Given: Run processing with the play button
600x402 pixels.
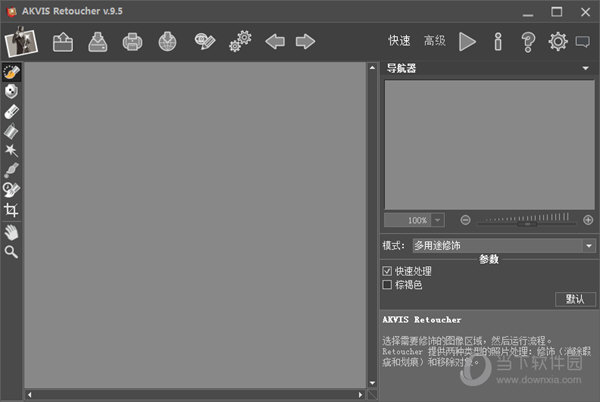Looking at the screenshot, I should click(x=467, y=41).
